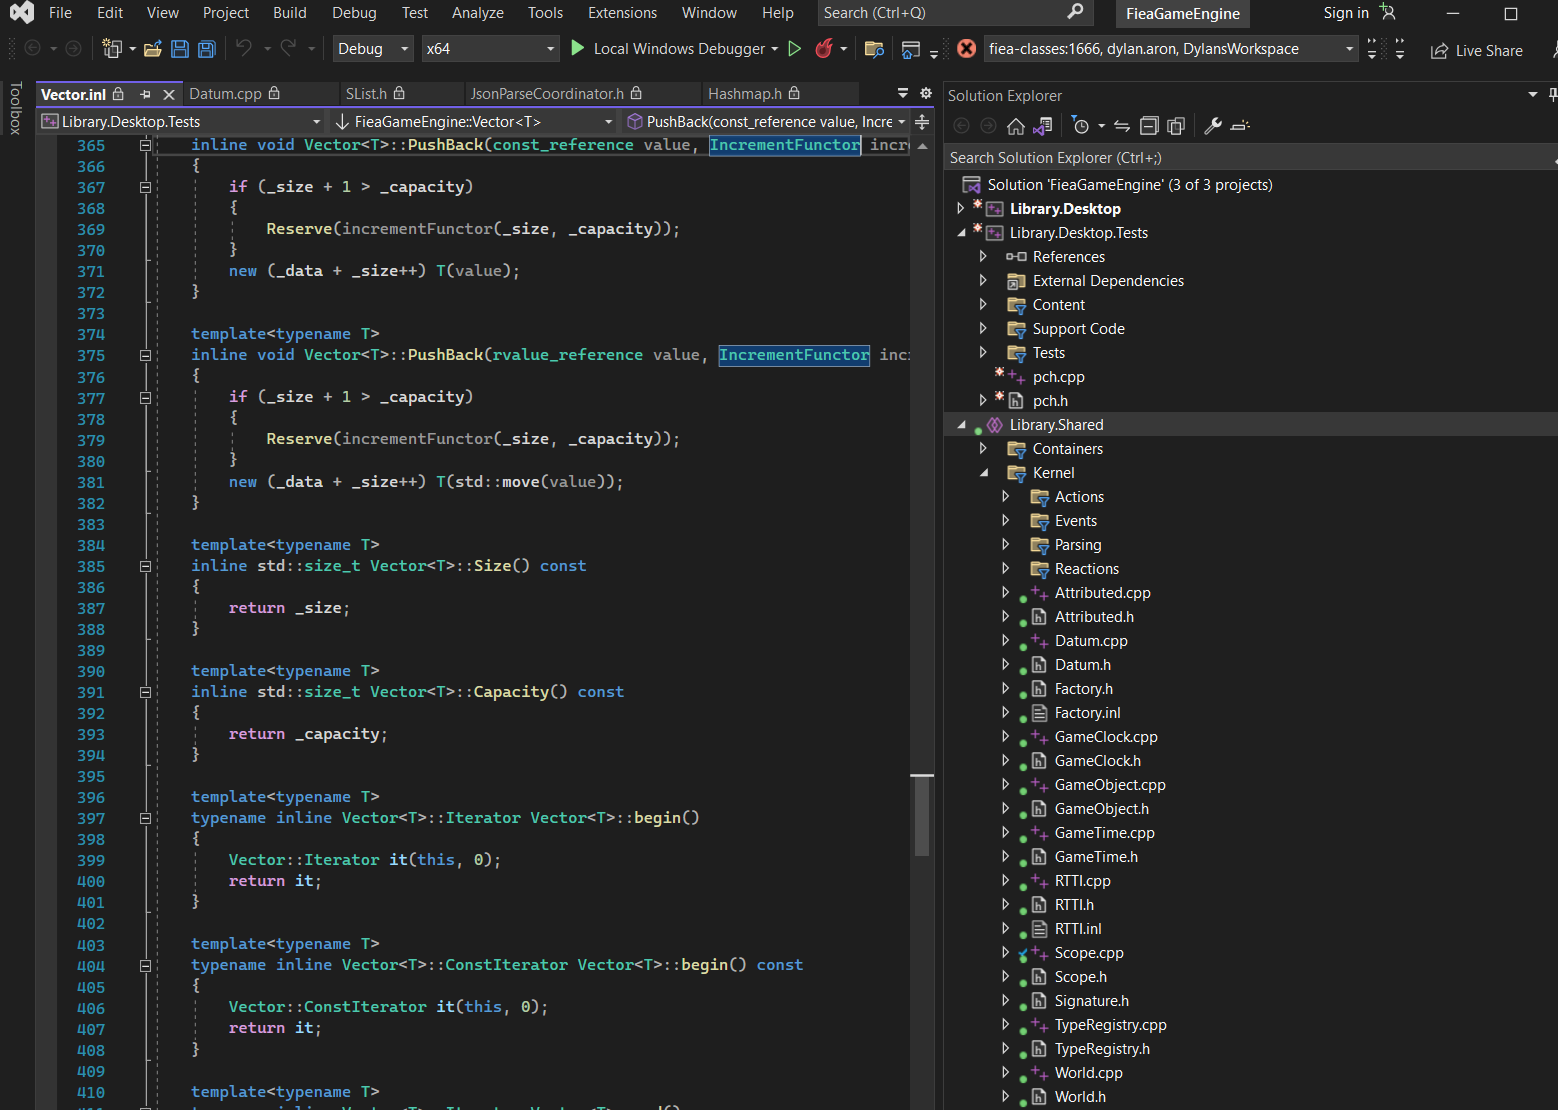Click the Live Share button
Image resolution: width=1558 pixels, height=1110 pixels.
(x=1477, y=50)
